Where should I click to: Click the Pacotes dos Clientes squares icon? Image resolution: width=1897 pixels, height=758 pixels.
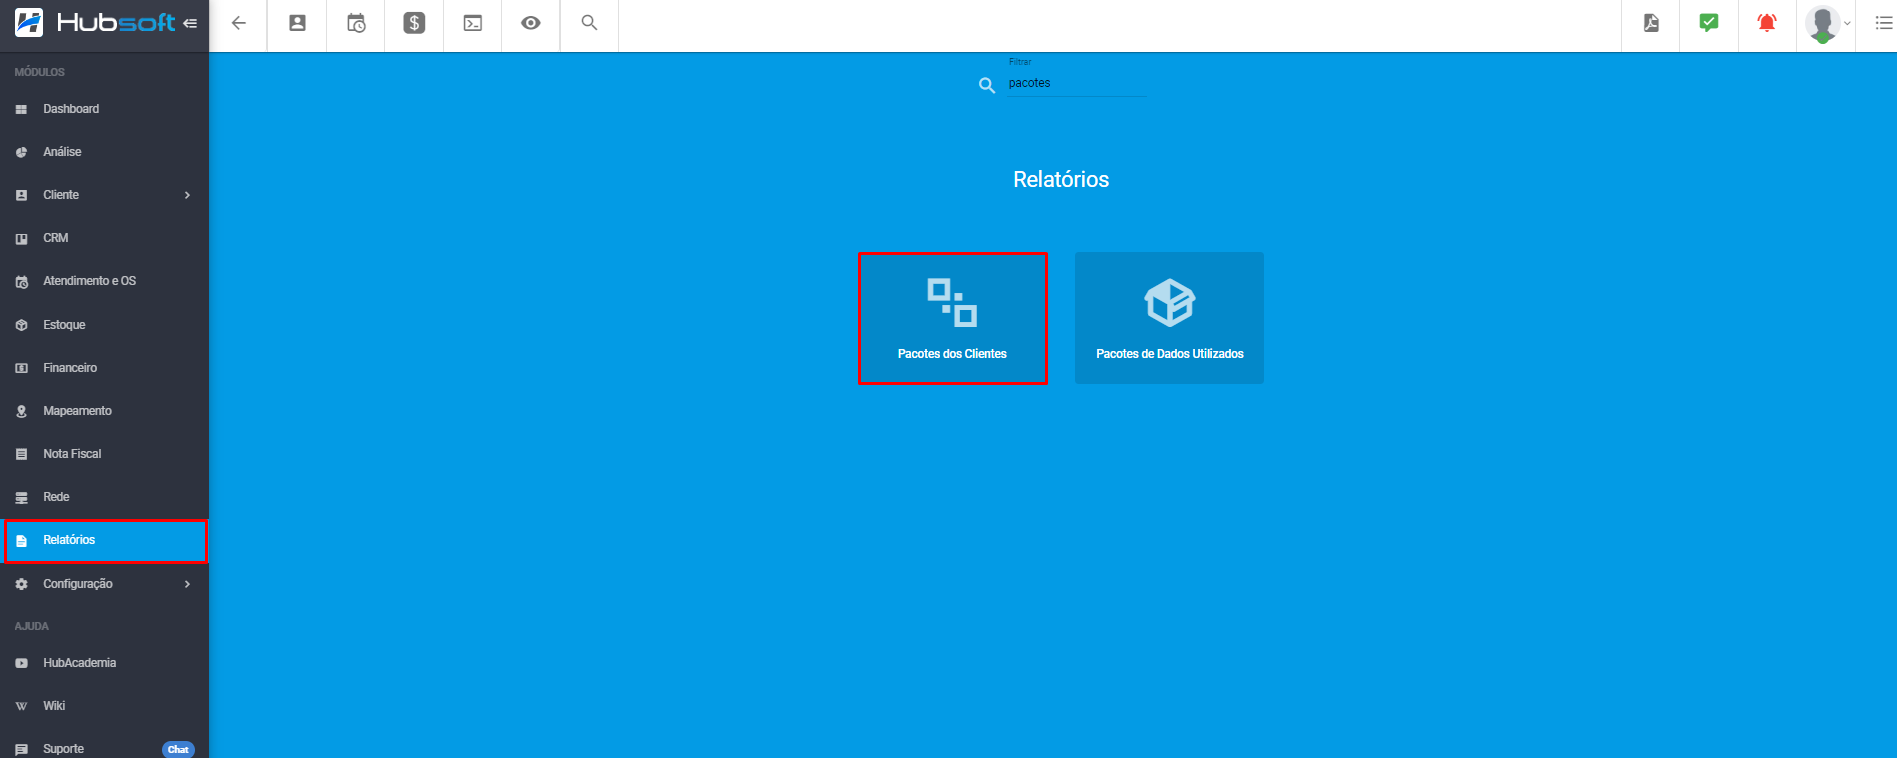tap(952, 303)
